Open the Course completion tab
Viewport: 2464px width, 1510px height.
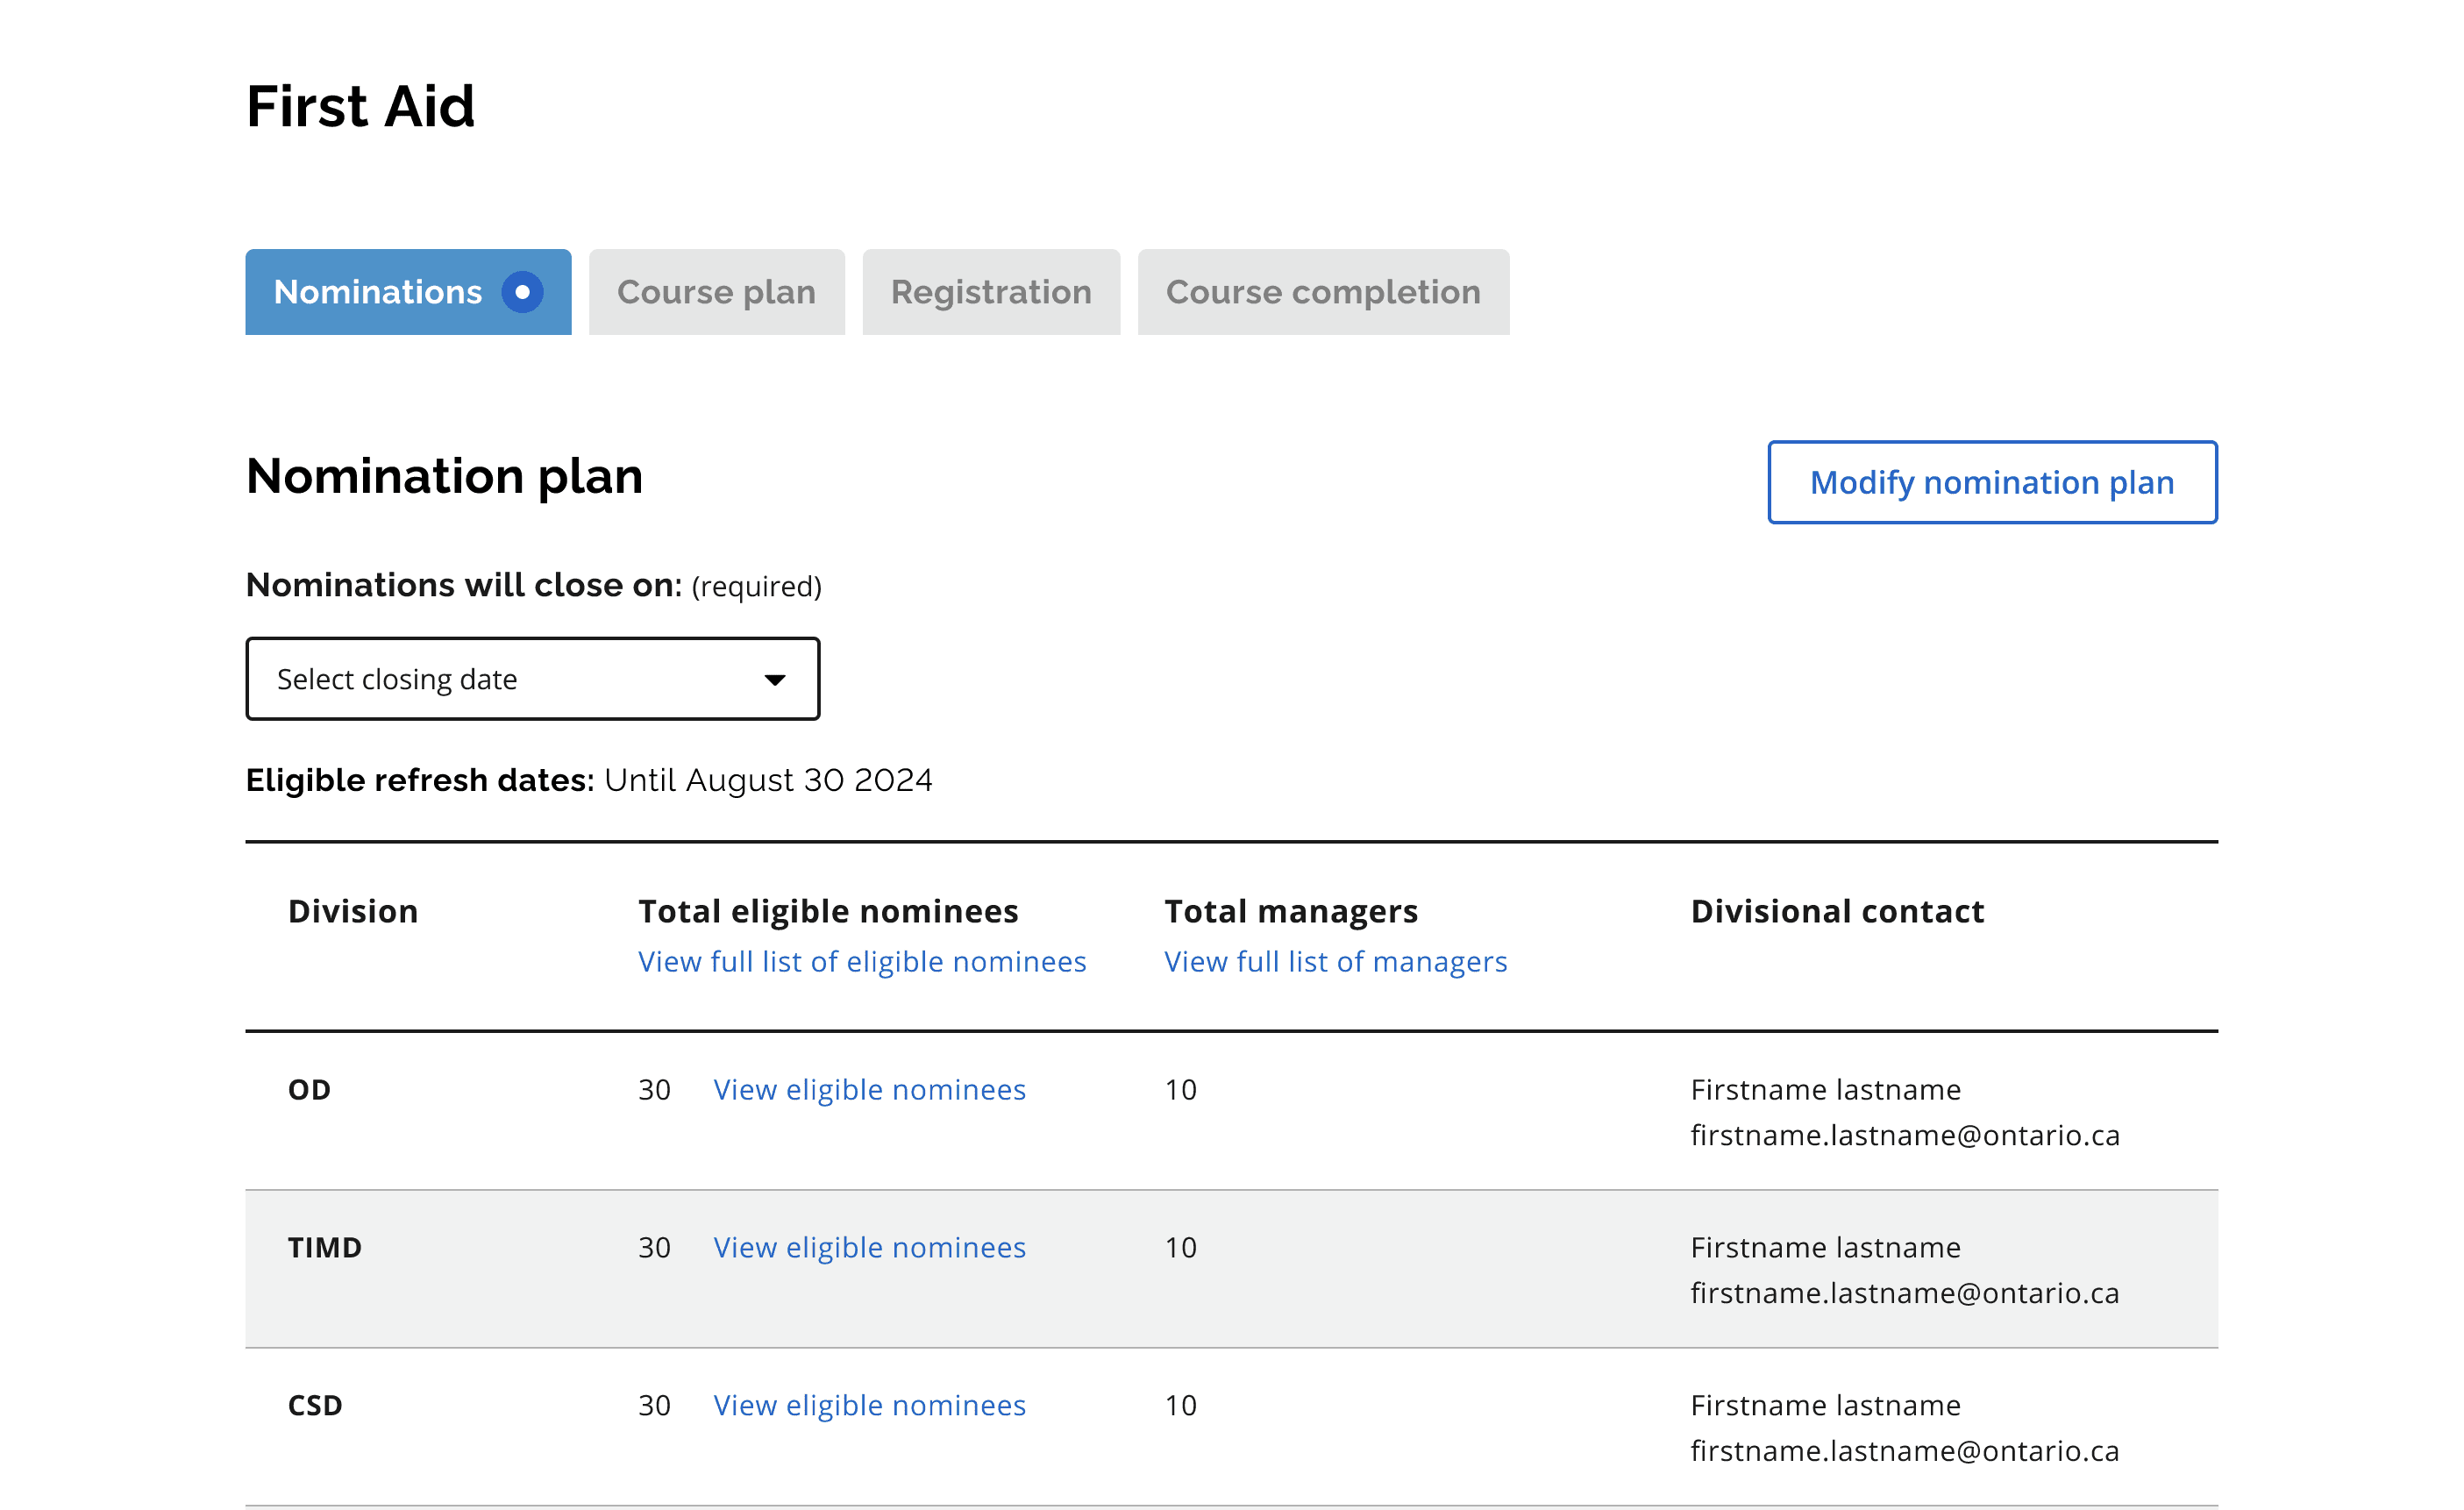pyautogui.click(x=1322, y=292)
